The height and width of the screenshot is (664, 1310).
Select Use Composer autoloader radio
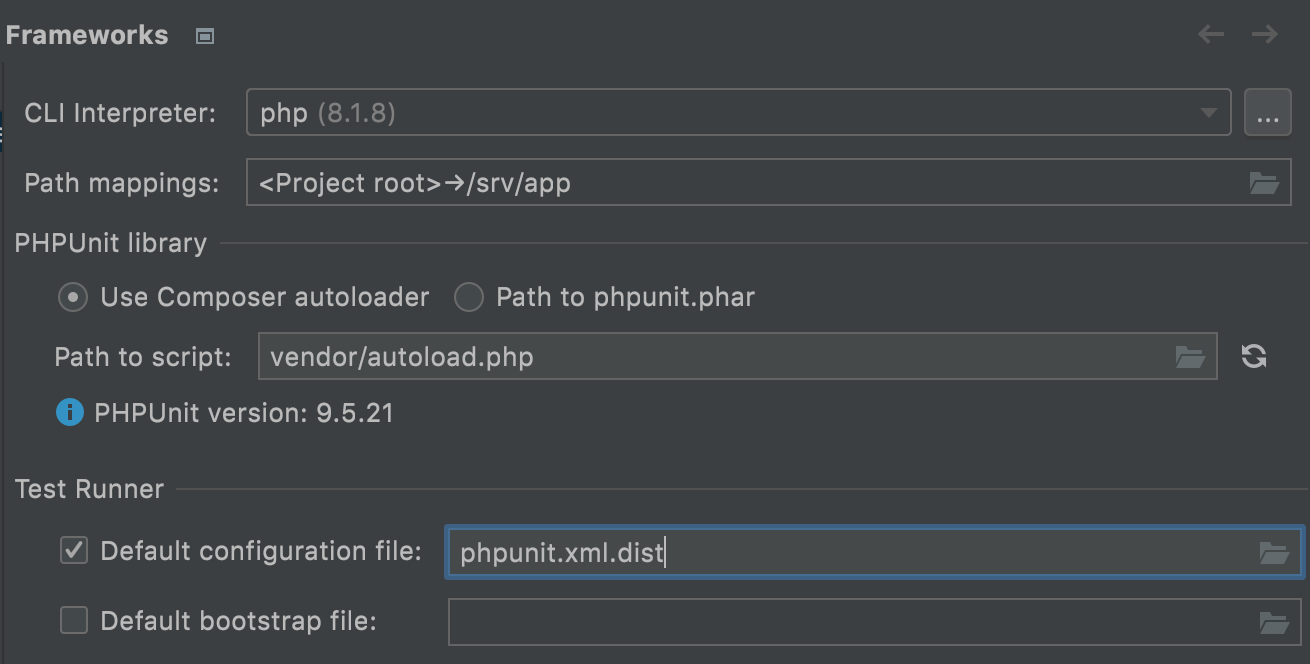coord(73,297)
